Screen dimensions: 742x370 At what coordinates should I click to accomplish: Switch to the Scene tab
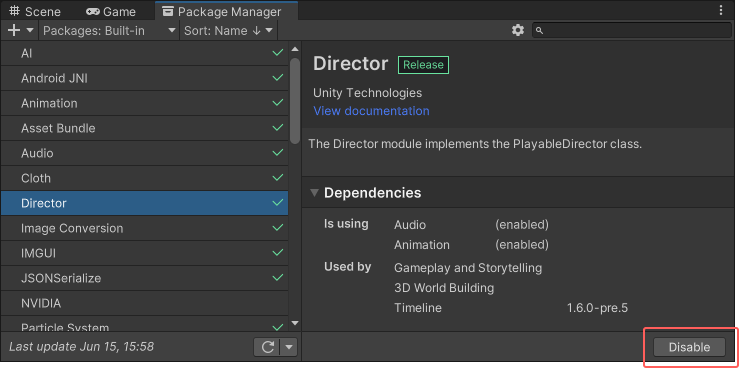point(35,11)
